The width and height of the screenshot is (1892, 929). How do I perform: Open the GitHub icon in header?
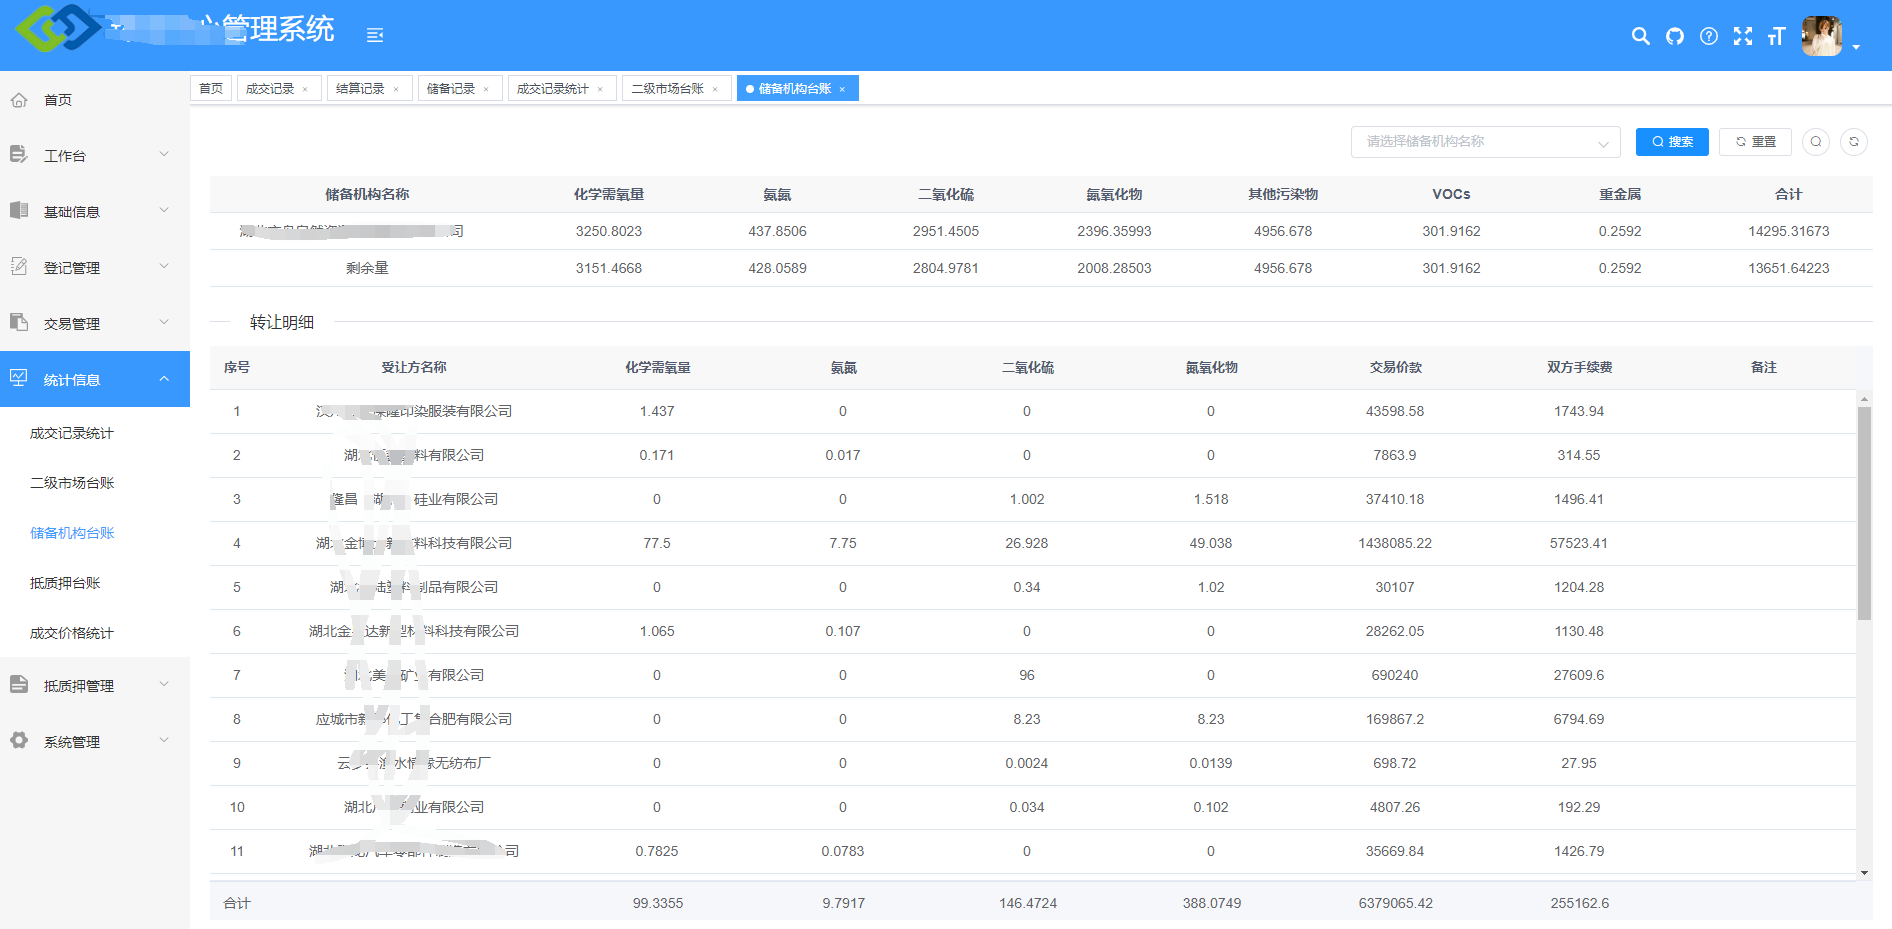tap(1675, 36)
